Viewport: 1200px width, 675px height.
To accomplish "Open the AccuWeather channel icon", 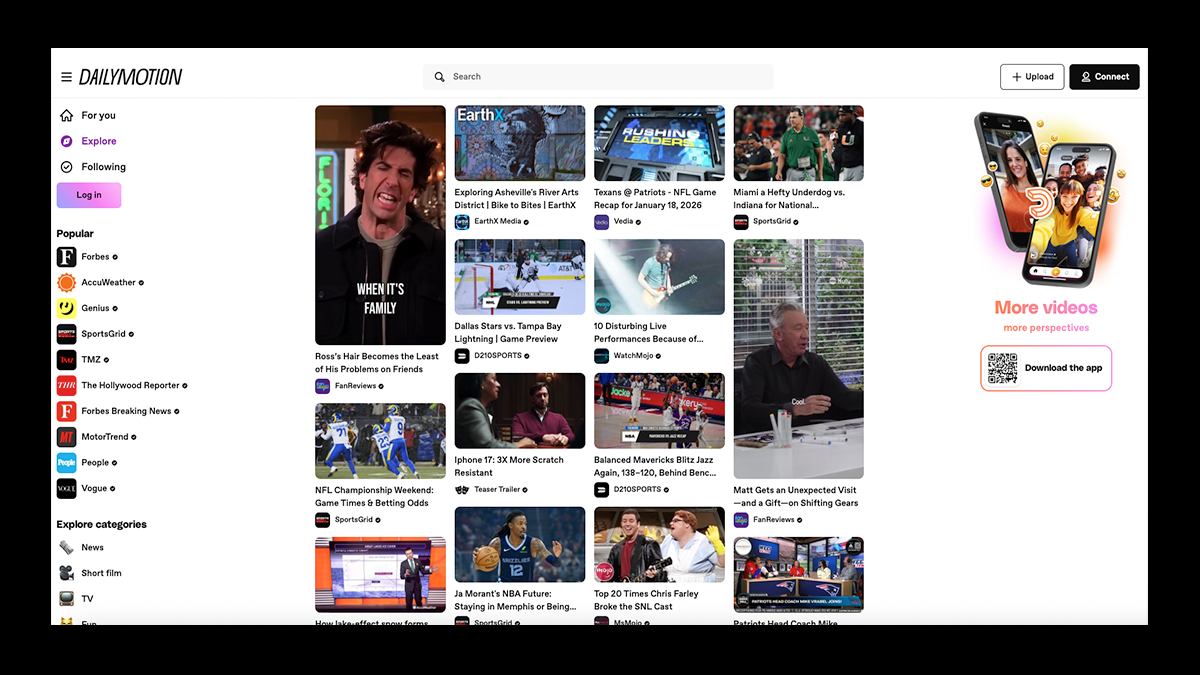I will [x=66, y=283].
